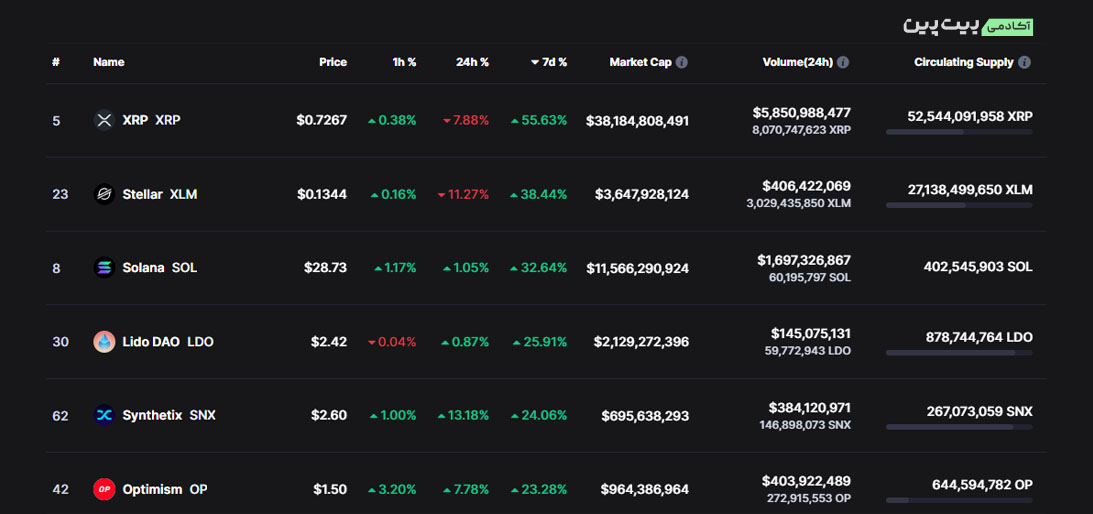
Task: Click Solana supply 402,545,903 SOL
Action: [978, 267]
